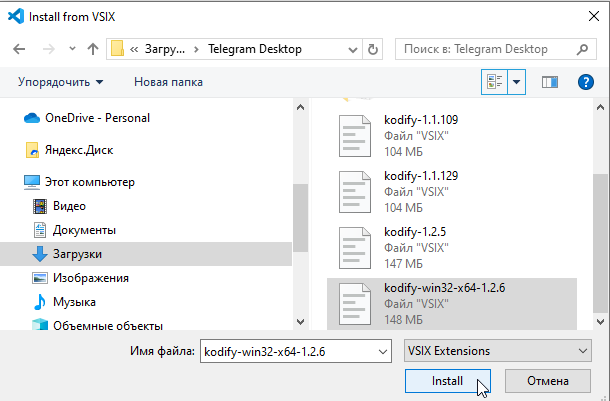Screen dimensions: 610x401
Task: Click the Документы page icon
Action: pyautogui.click(x=40, y=230)
